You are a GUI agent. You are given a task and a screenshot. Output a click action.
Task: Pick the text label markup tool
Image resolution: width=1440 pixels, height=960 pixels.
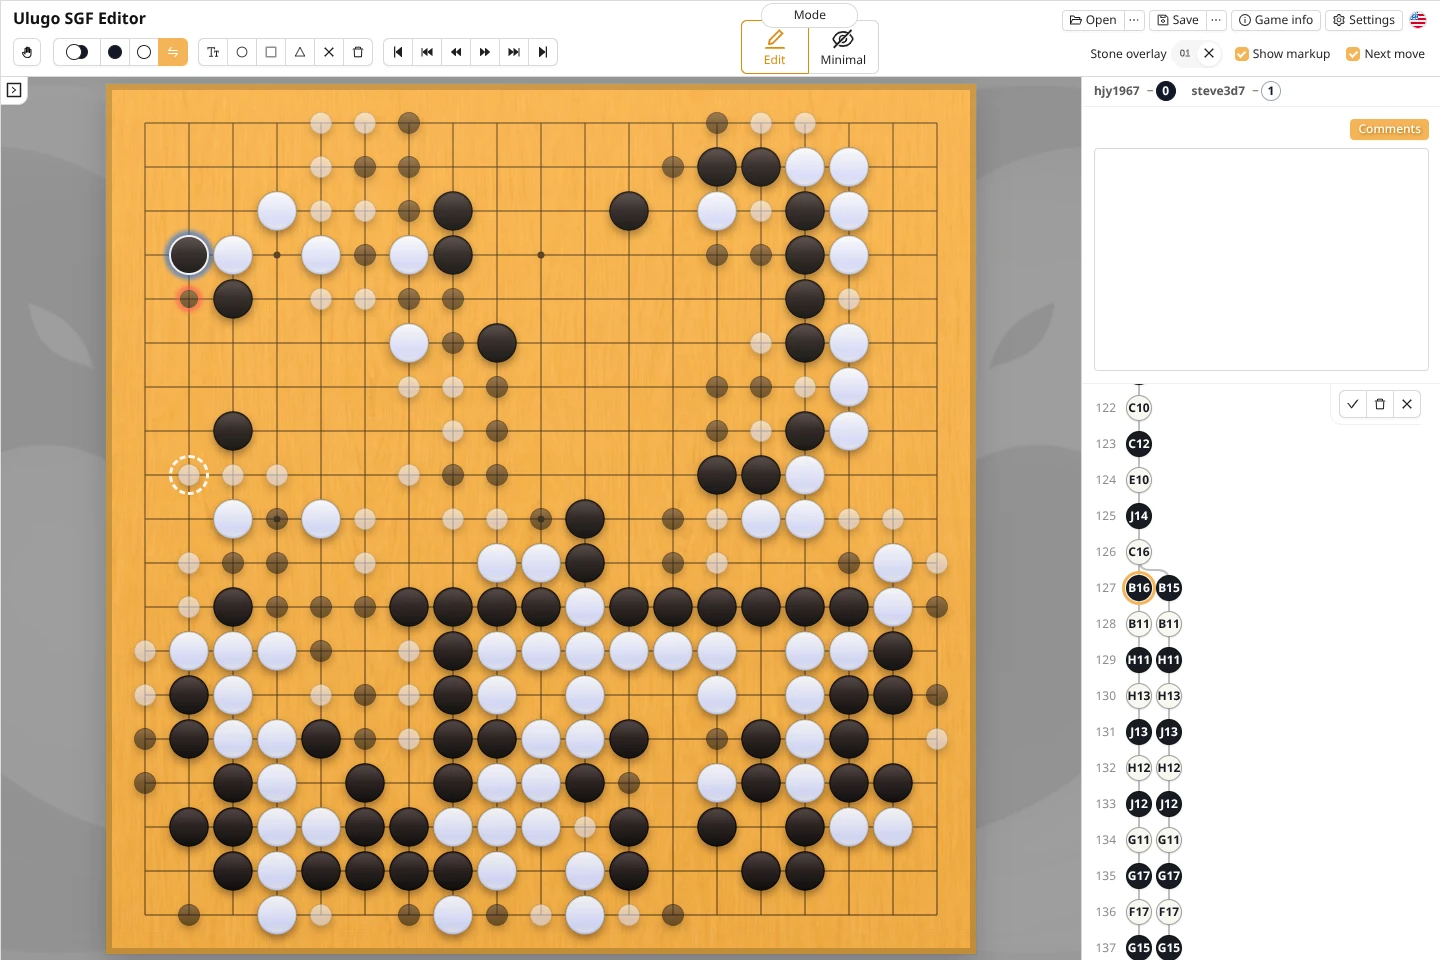[213, 52]
